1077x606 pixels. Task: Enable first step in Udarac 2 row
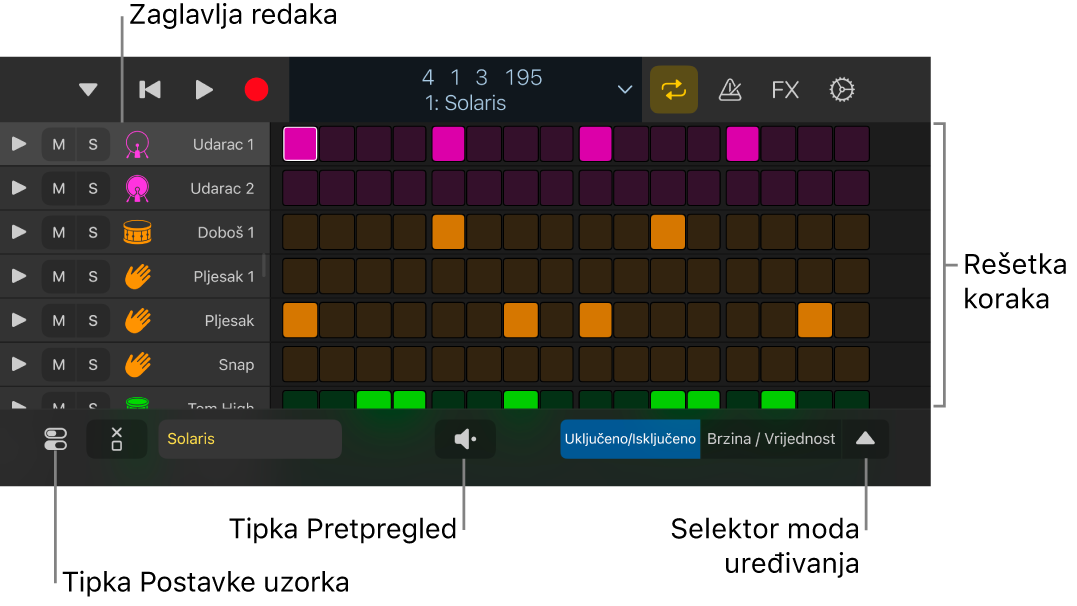(300, 188)
